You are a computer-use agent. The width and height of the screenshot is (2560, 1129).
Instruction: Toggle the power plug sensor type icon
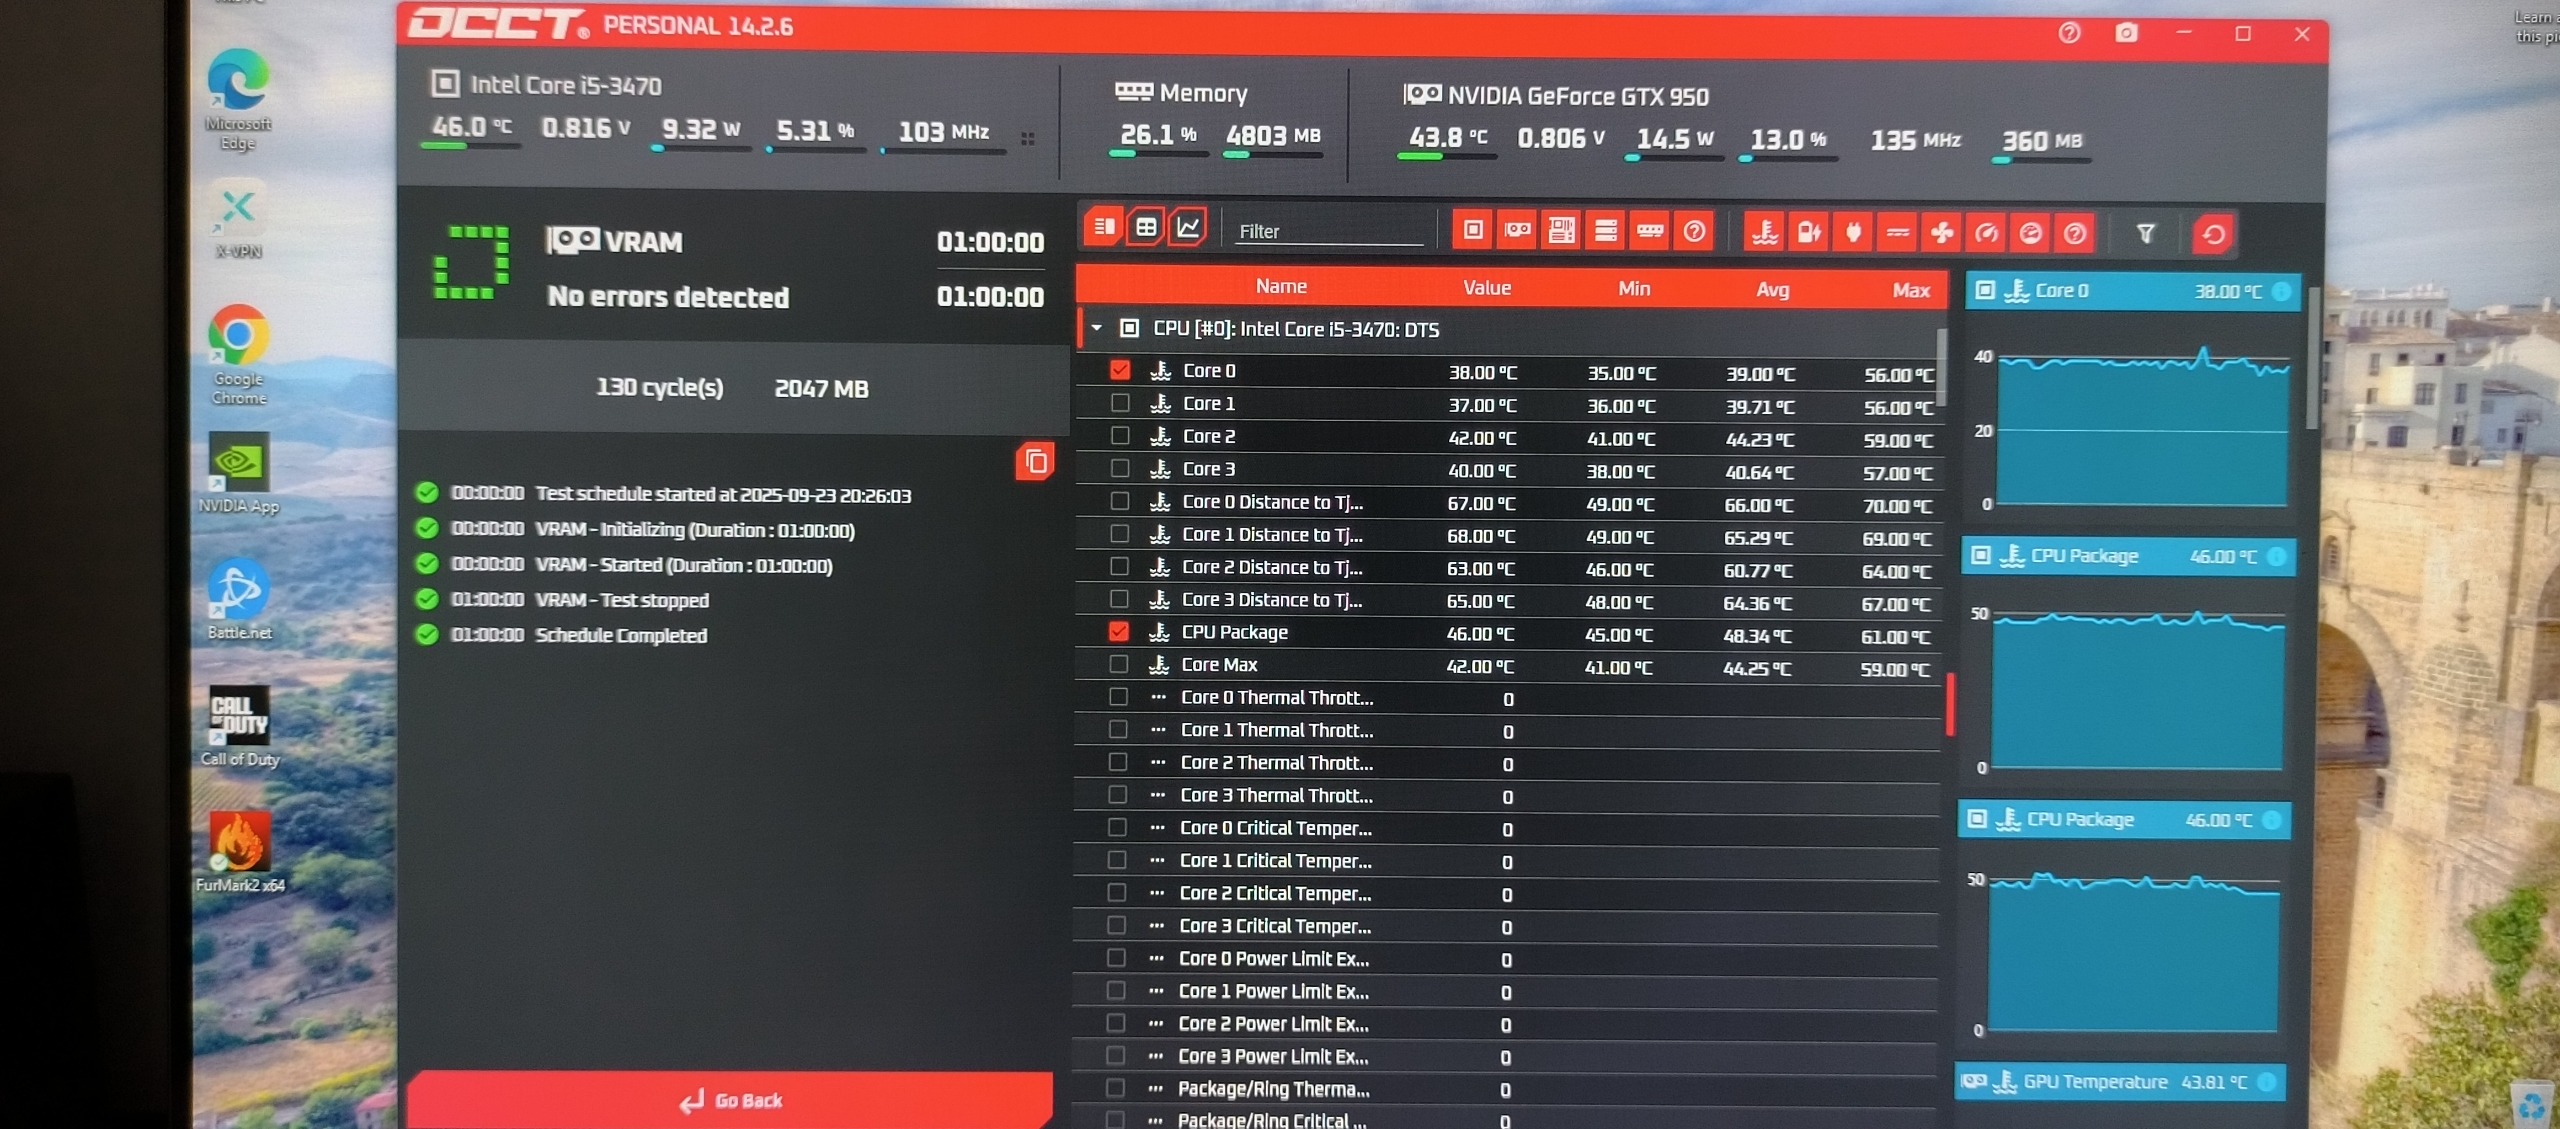pyautogui.click(x=1853, y=233)
